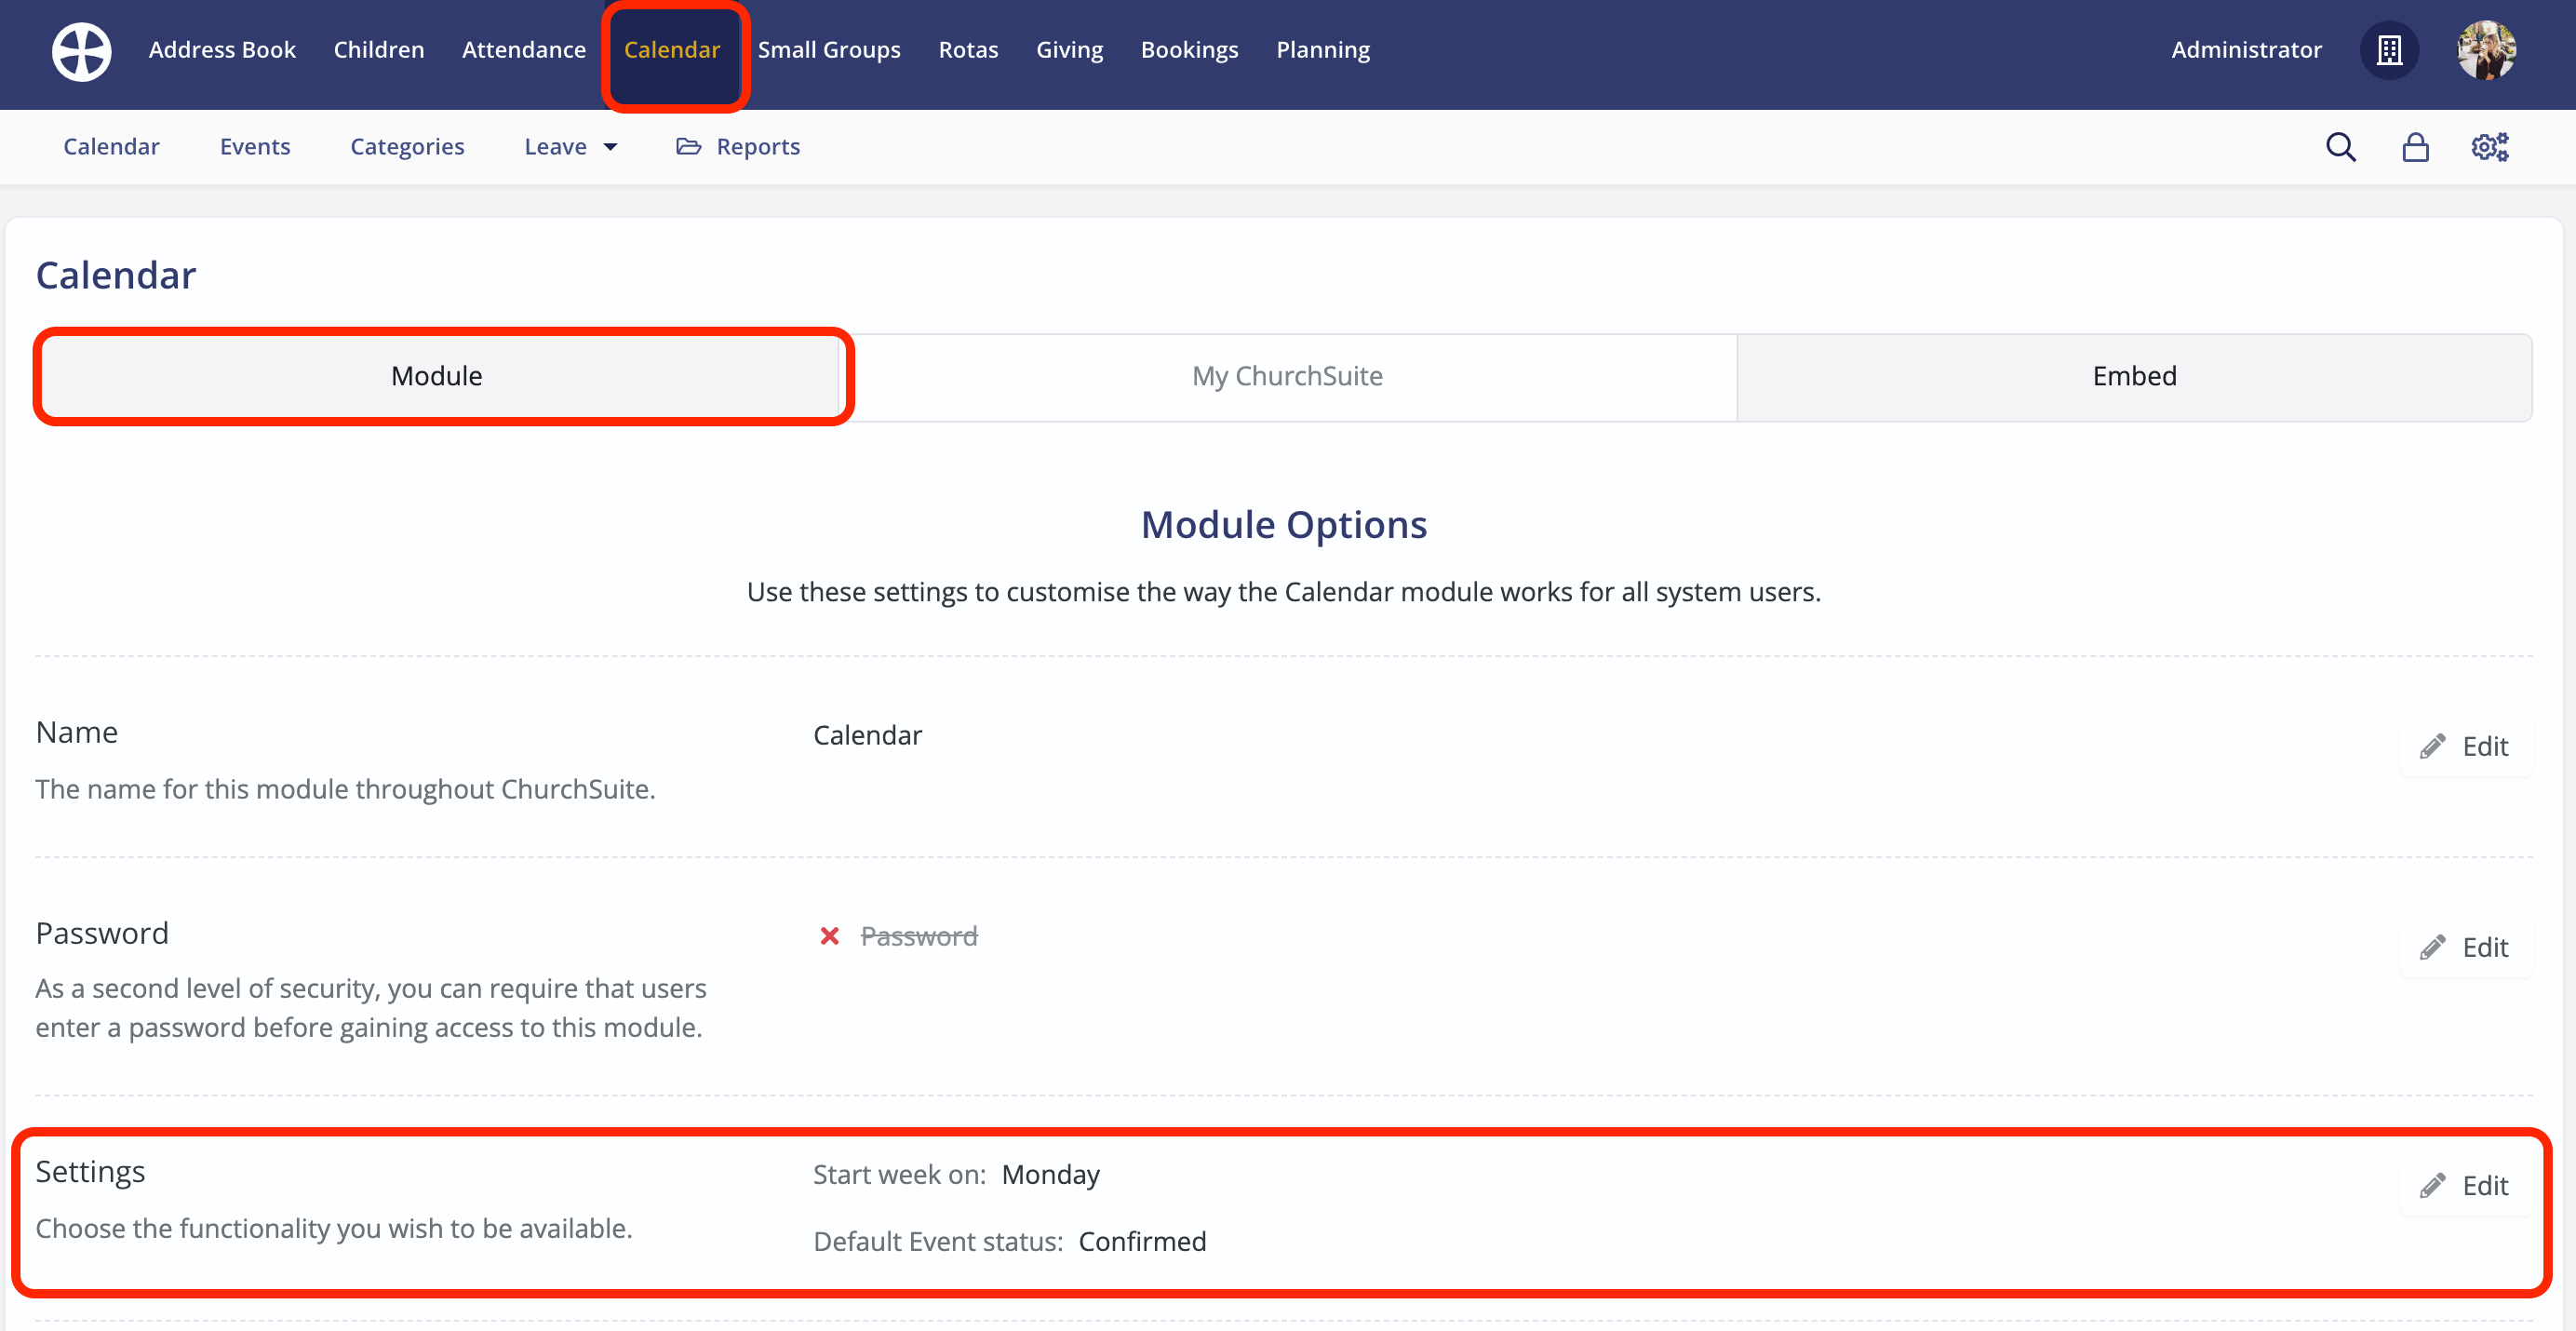Open the search icon in Calendar module
Image resolution: width=2576 pixels, height=1331 pixels.
pyautogui.click(x=2340, y=146)
